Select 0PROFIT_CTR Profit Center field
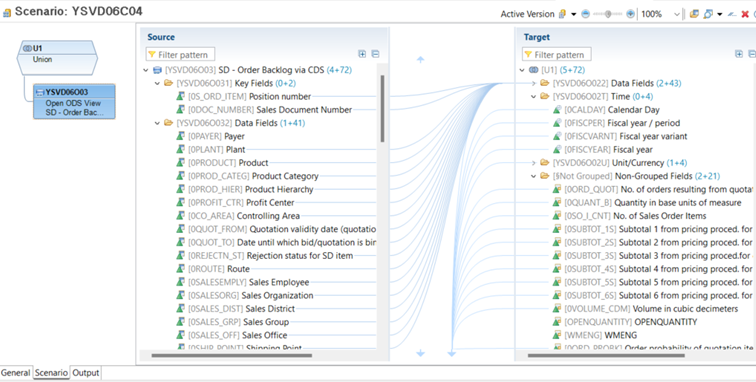The height and width of the screenshot is (382, 756). click(x=235, y=203)
